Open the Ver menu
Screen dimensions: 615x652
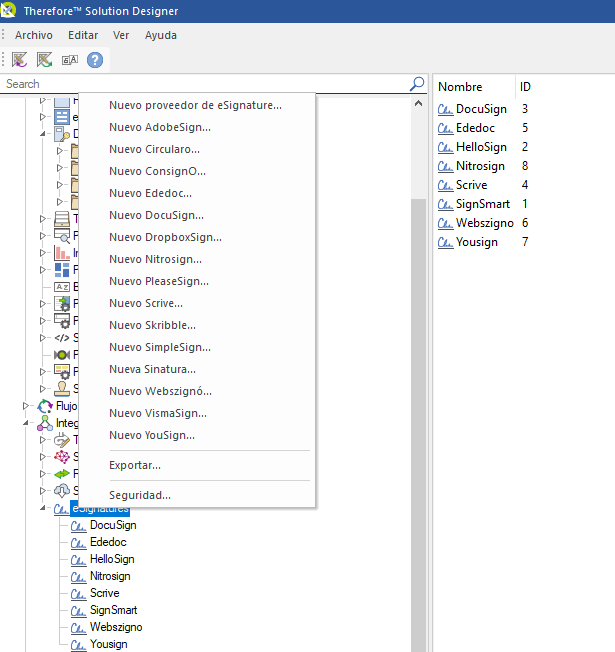pos(121,35)
